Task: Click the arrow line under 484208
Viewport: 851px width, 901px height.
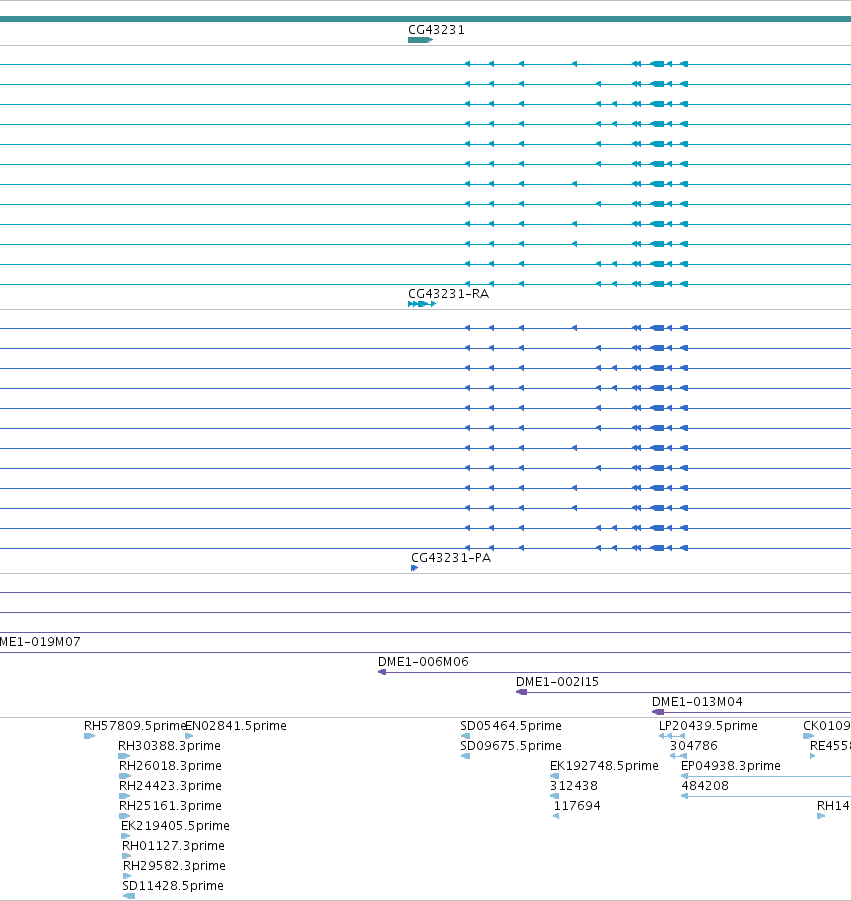Action: pyautogui.click(x=766, y=796)
